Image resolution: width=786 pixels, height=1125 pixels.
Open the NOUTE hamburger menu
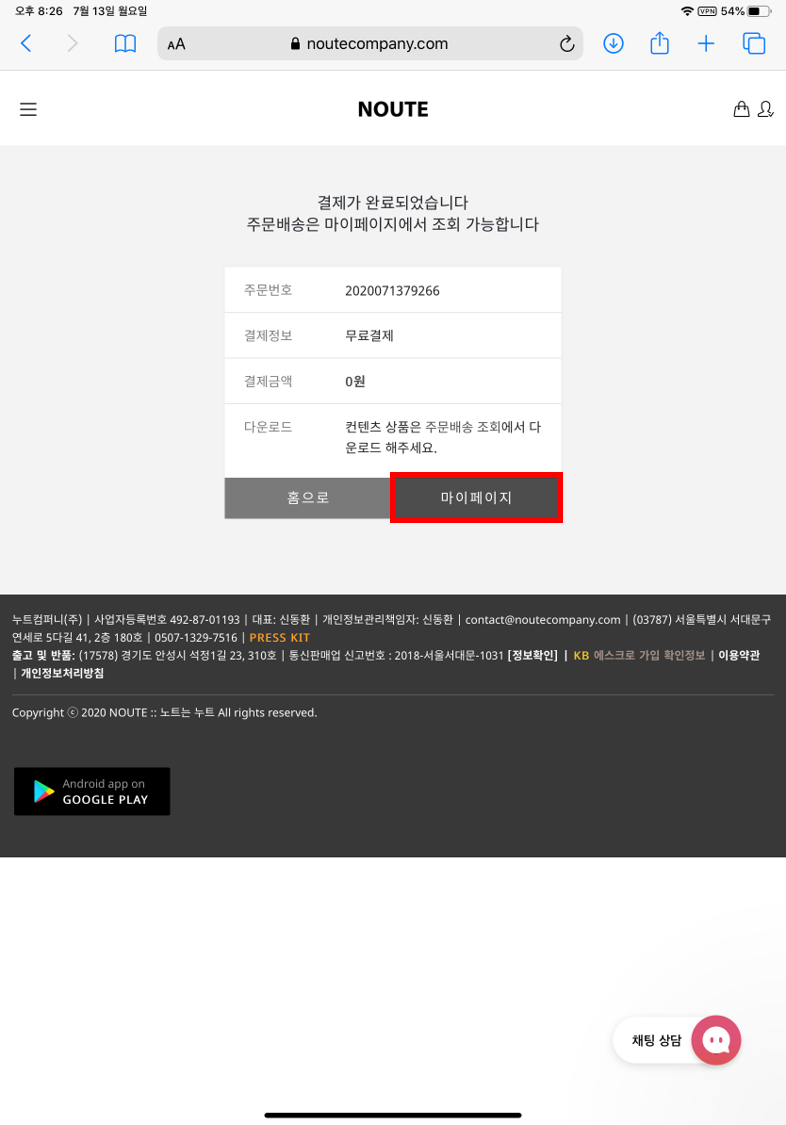(x=28, y=109)
